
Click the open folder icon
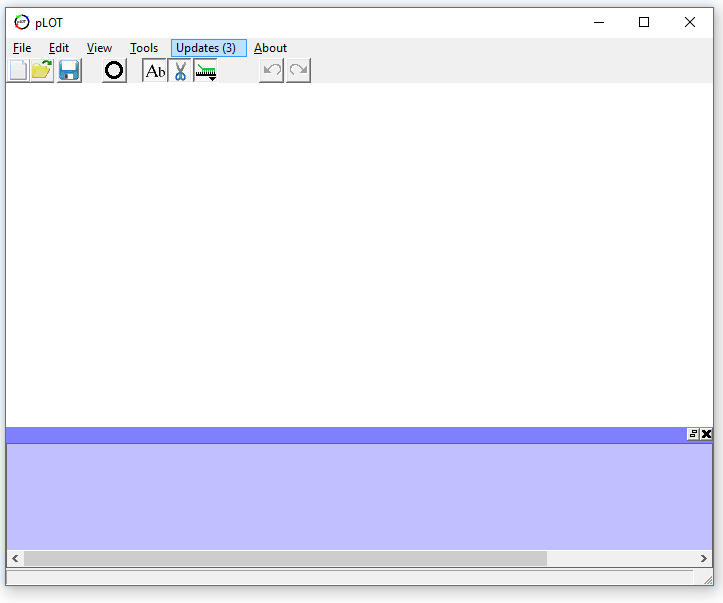tap(42, 70)
